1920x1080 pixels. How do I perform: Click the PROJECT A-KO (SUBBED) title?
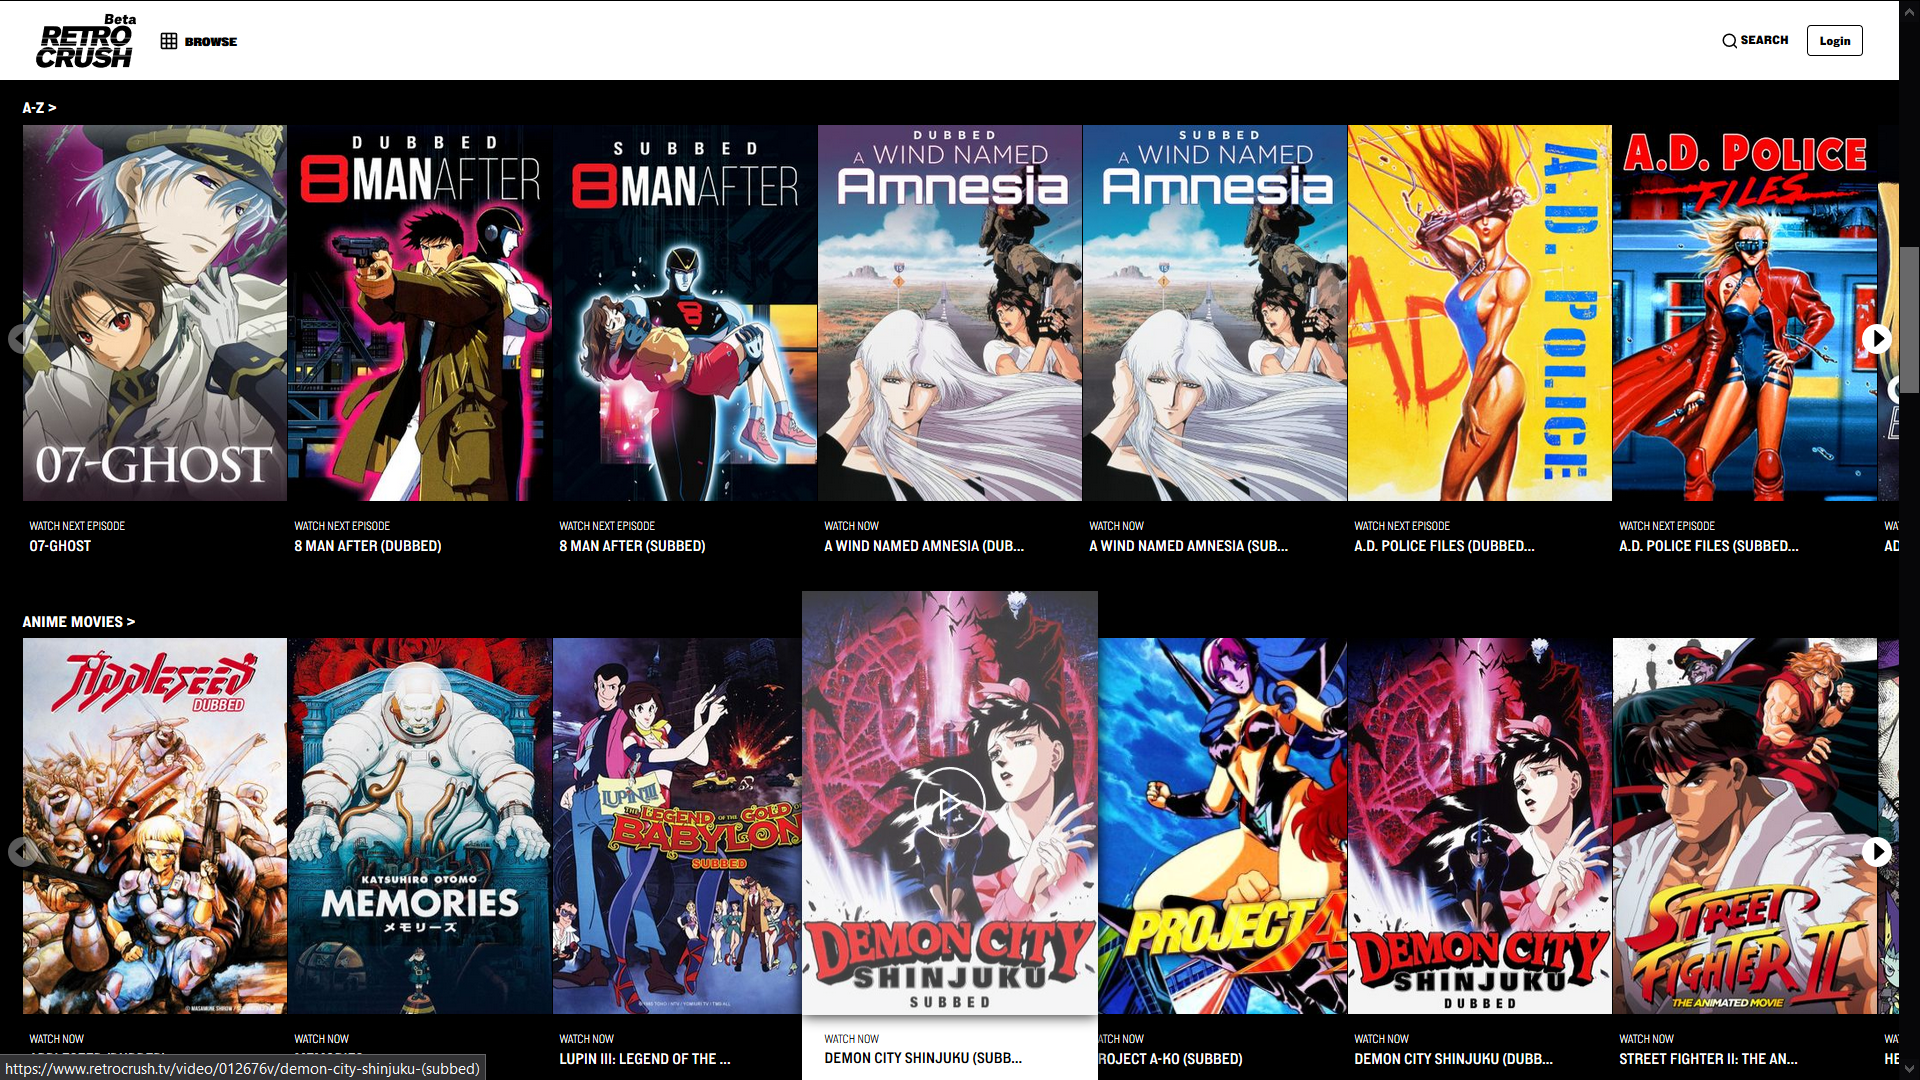(1170, 1059)
